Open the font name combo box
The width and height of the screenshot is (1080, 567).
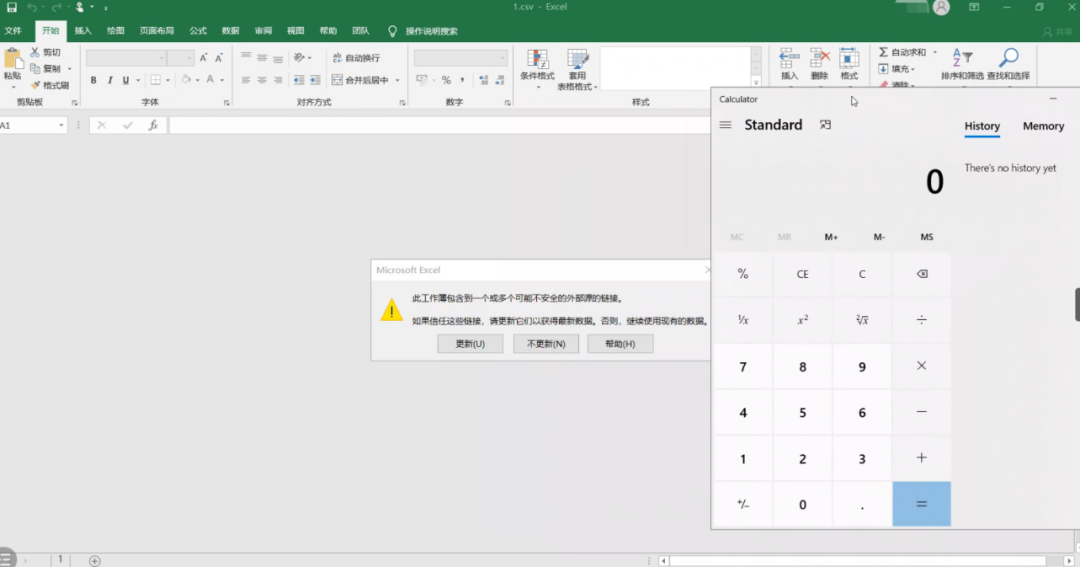pos(126,58)
